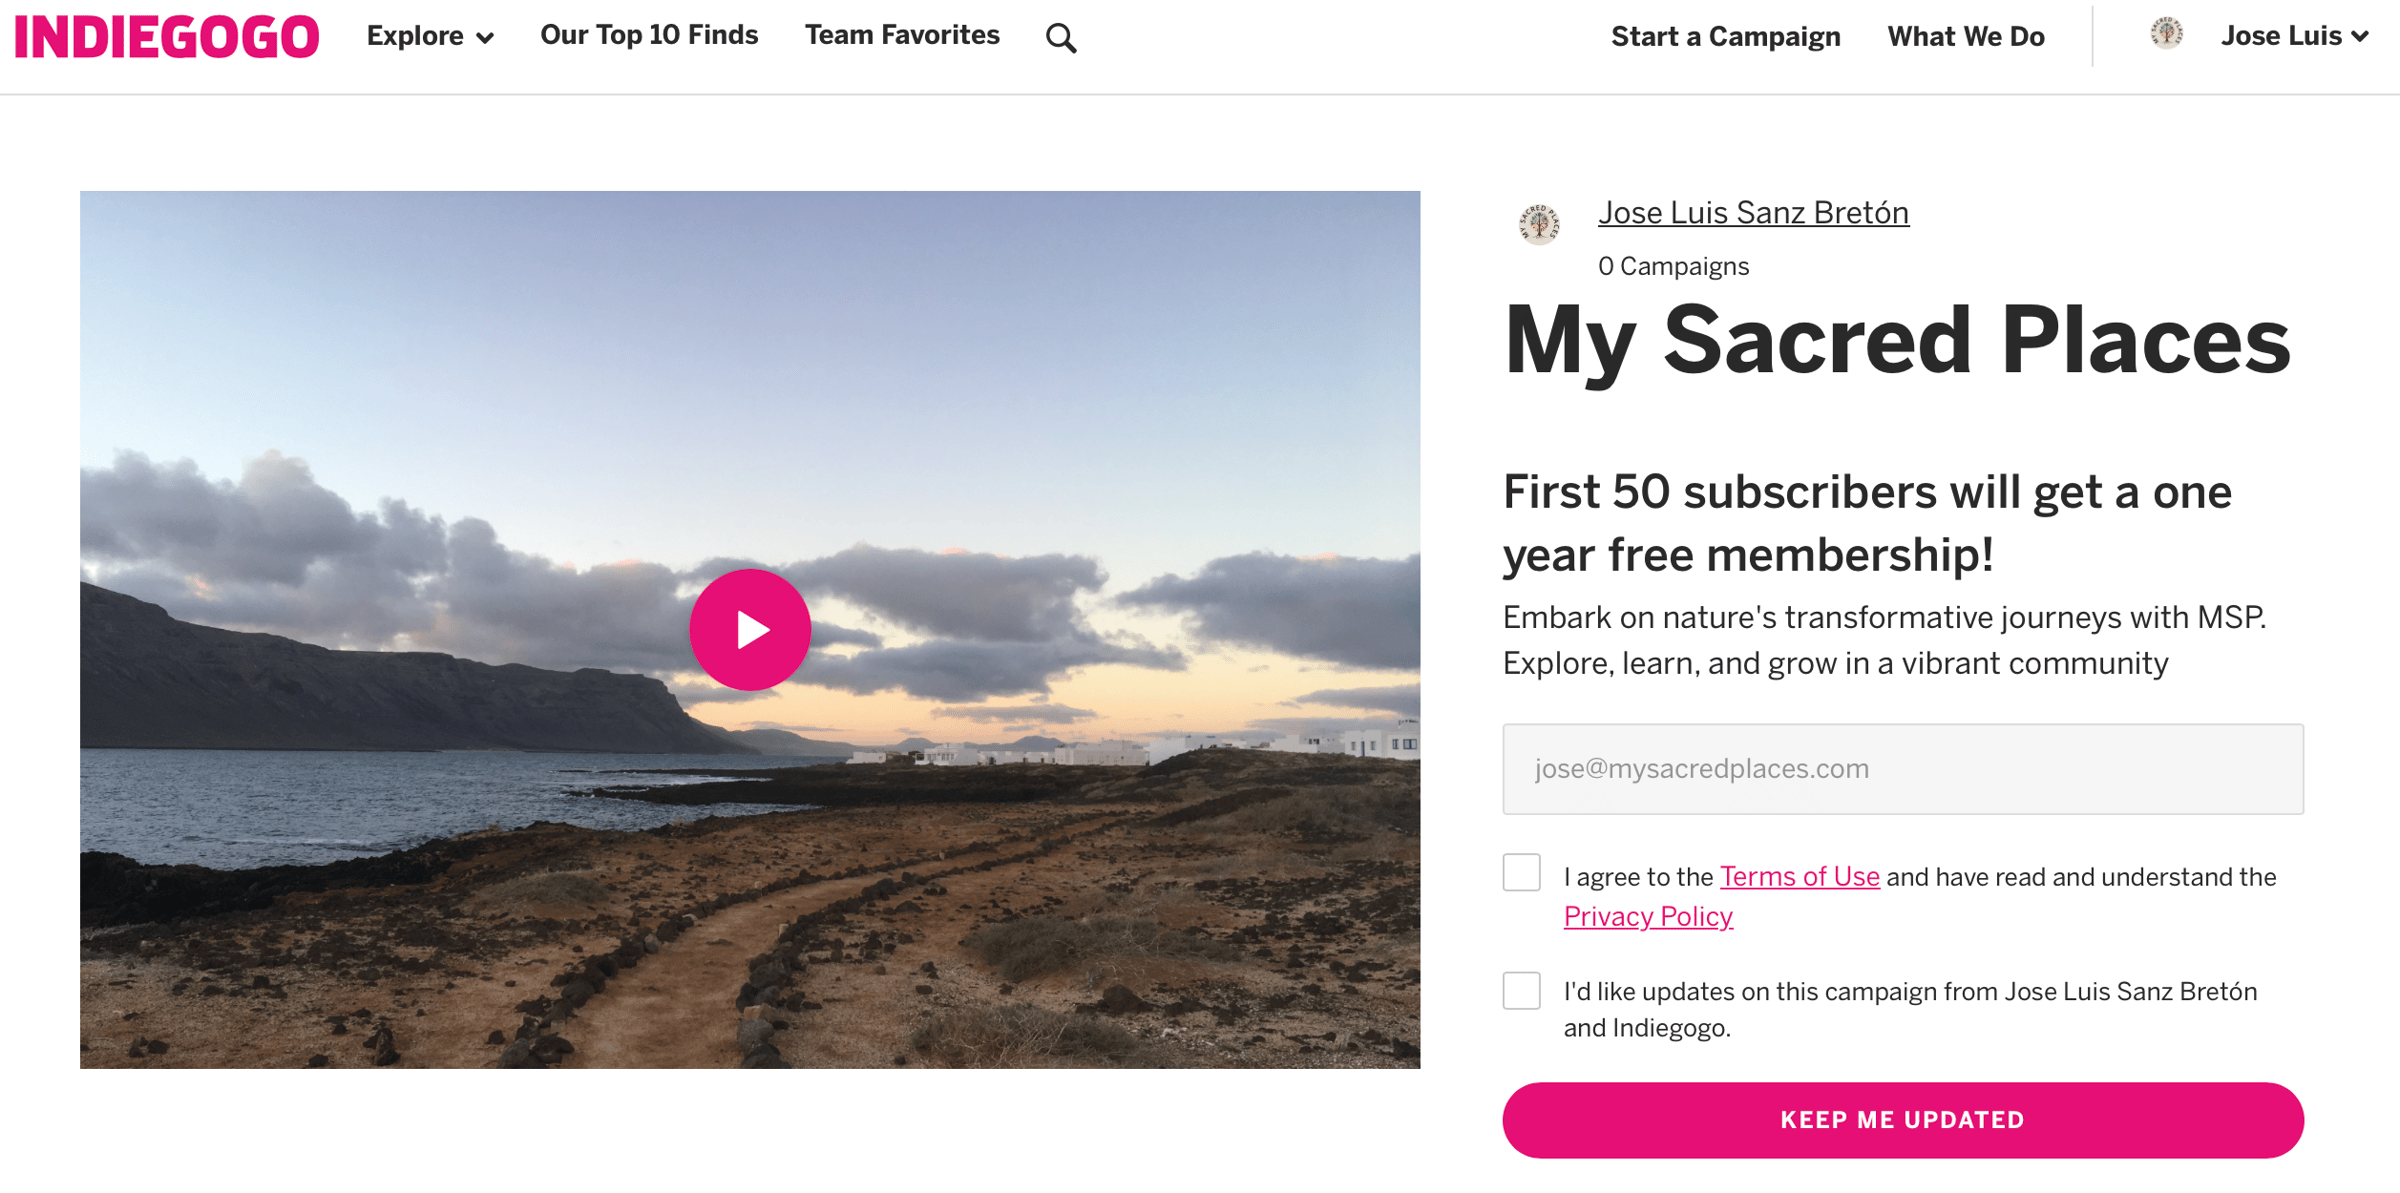Click the Indiegogo logo
Viewport: 2400px width, 1193px height.
click(x=165, y=35)
